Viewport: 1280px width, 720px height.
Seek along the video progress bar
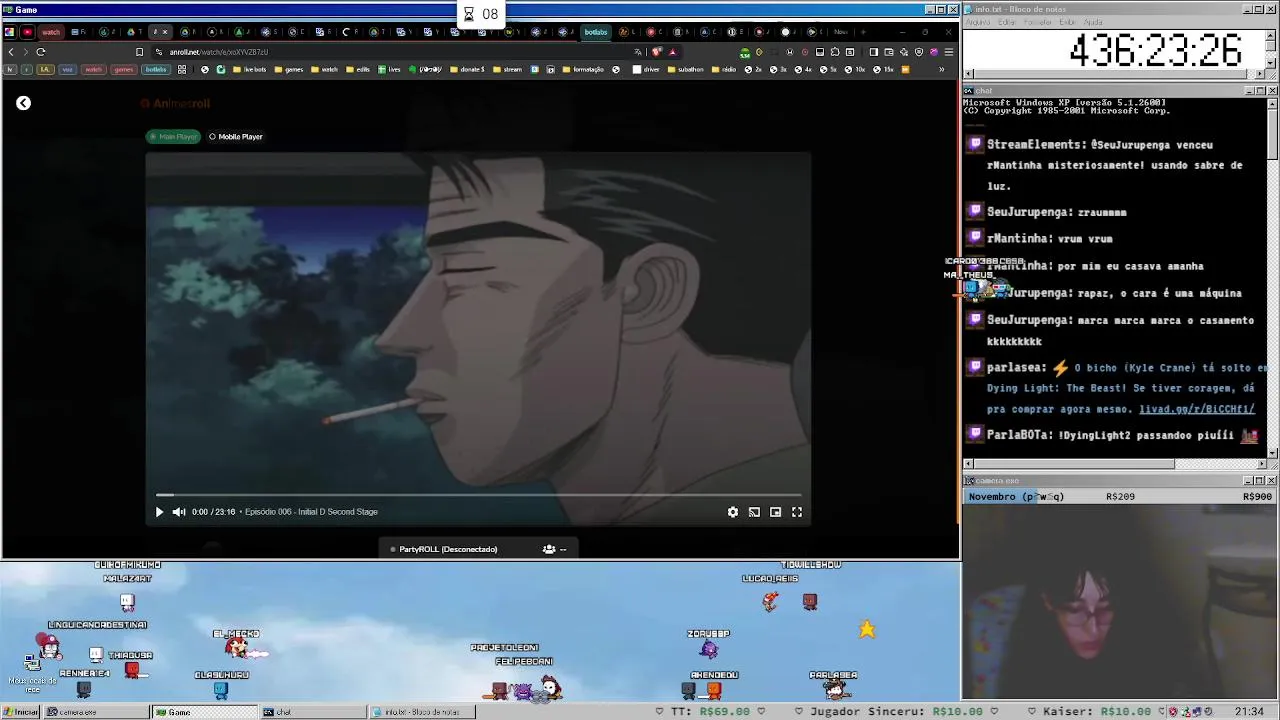click(478, 495)
